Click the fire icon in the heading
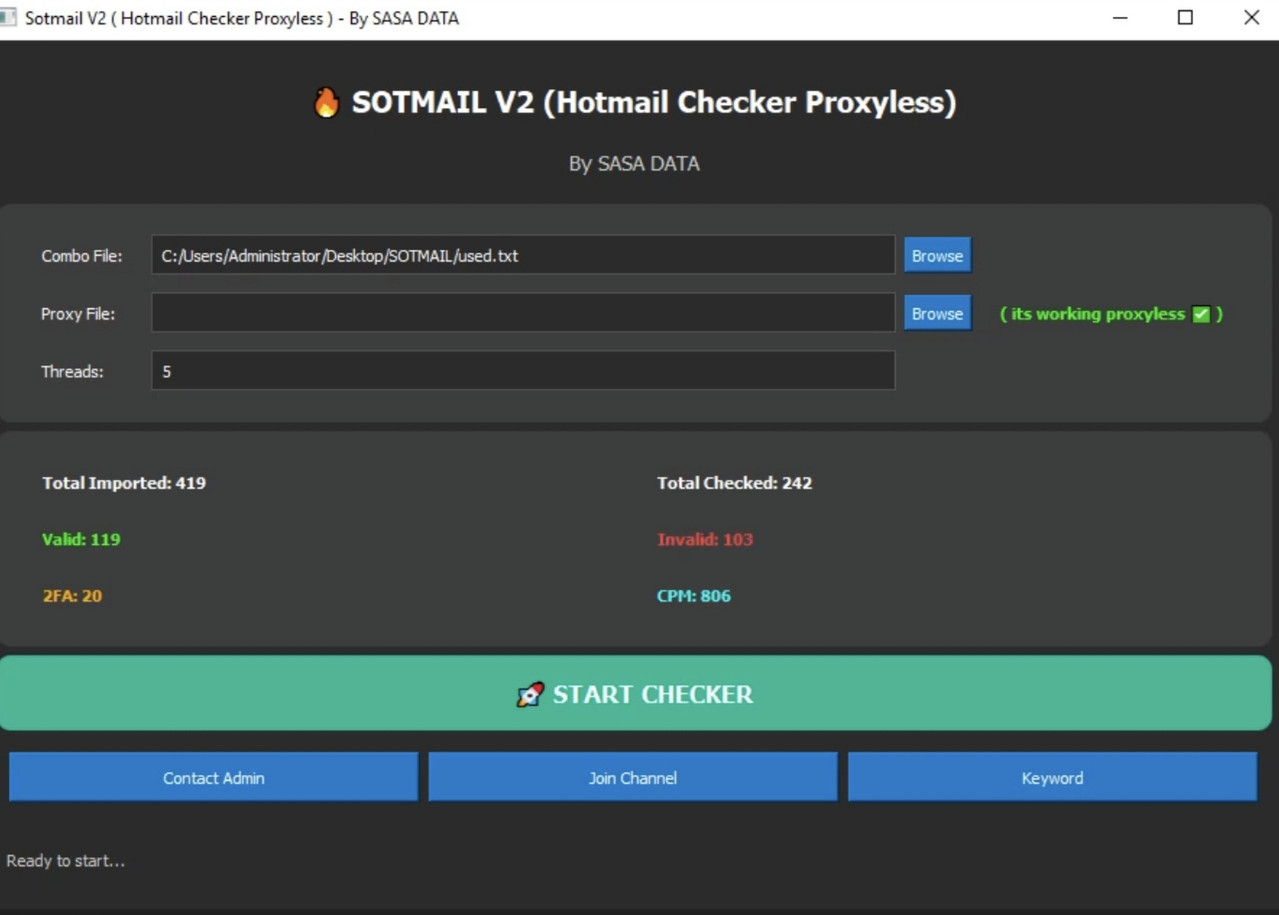 click(326, 102)
